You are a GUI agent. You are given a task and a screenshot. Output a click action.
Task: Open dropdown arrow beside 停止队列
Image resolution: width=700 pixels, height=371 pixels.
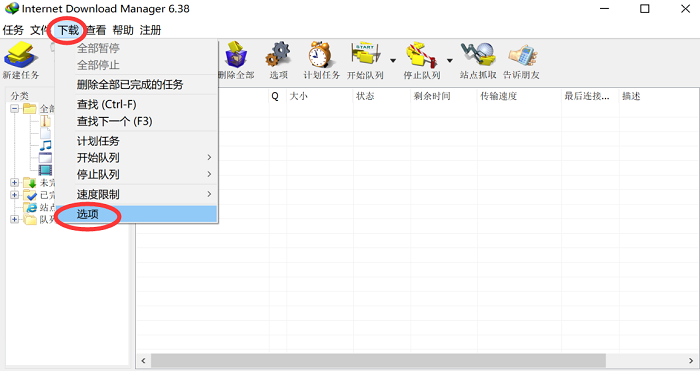coord(450,60)
